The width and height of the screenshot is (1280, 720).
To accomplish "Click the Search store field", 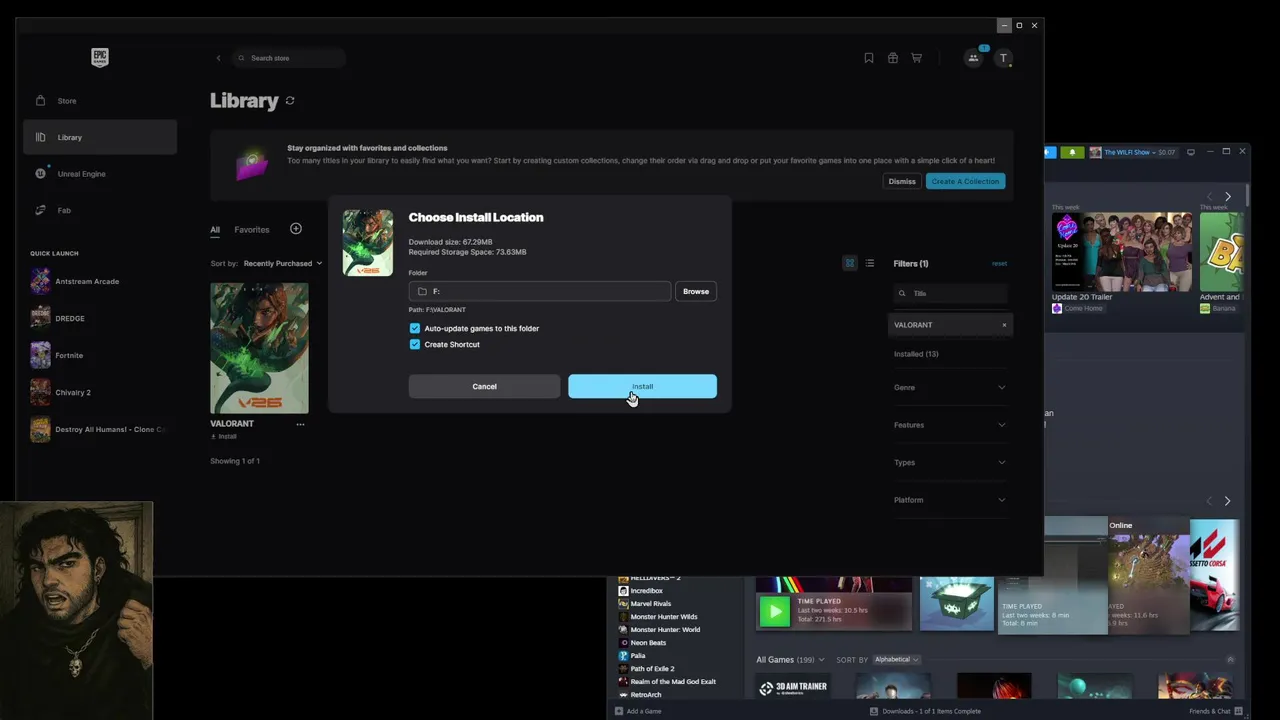I will (x=290, y=58).
